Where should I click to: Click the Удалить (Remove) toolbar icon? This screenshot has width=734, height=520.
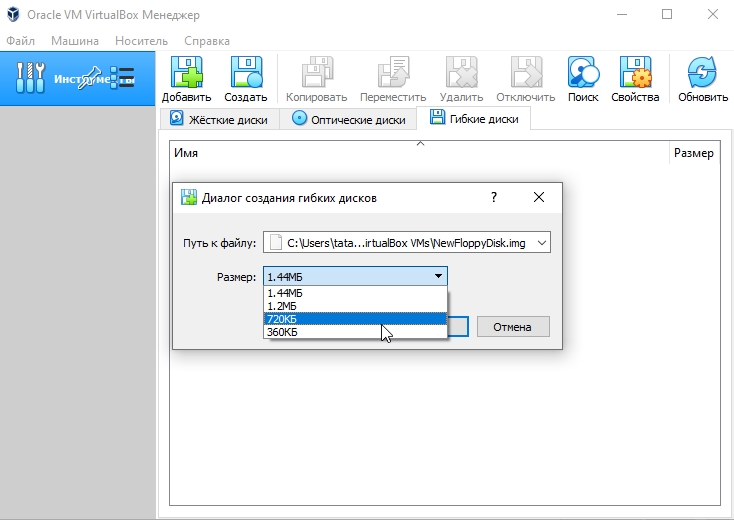pyautogui.click(x=462, y=73)
